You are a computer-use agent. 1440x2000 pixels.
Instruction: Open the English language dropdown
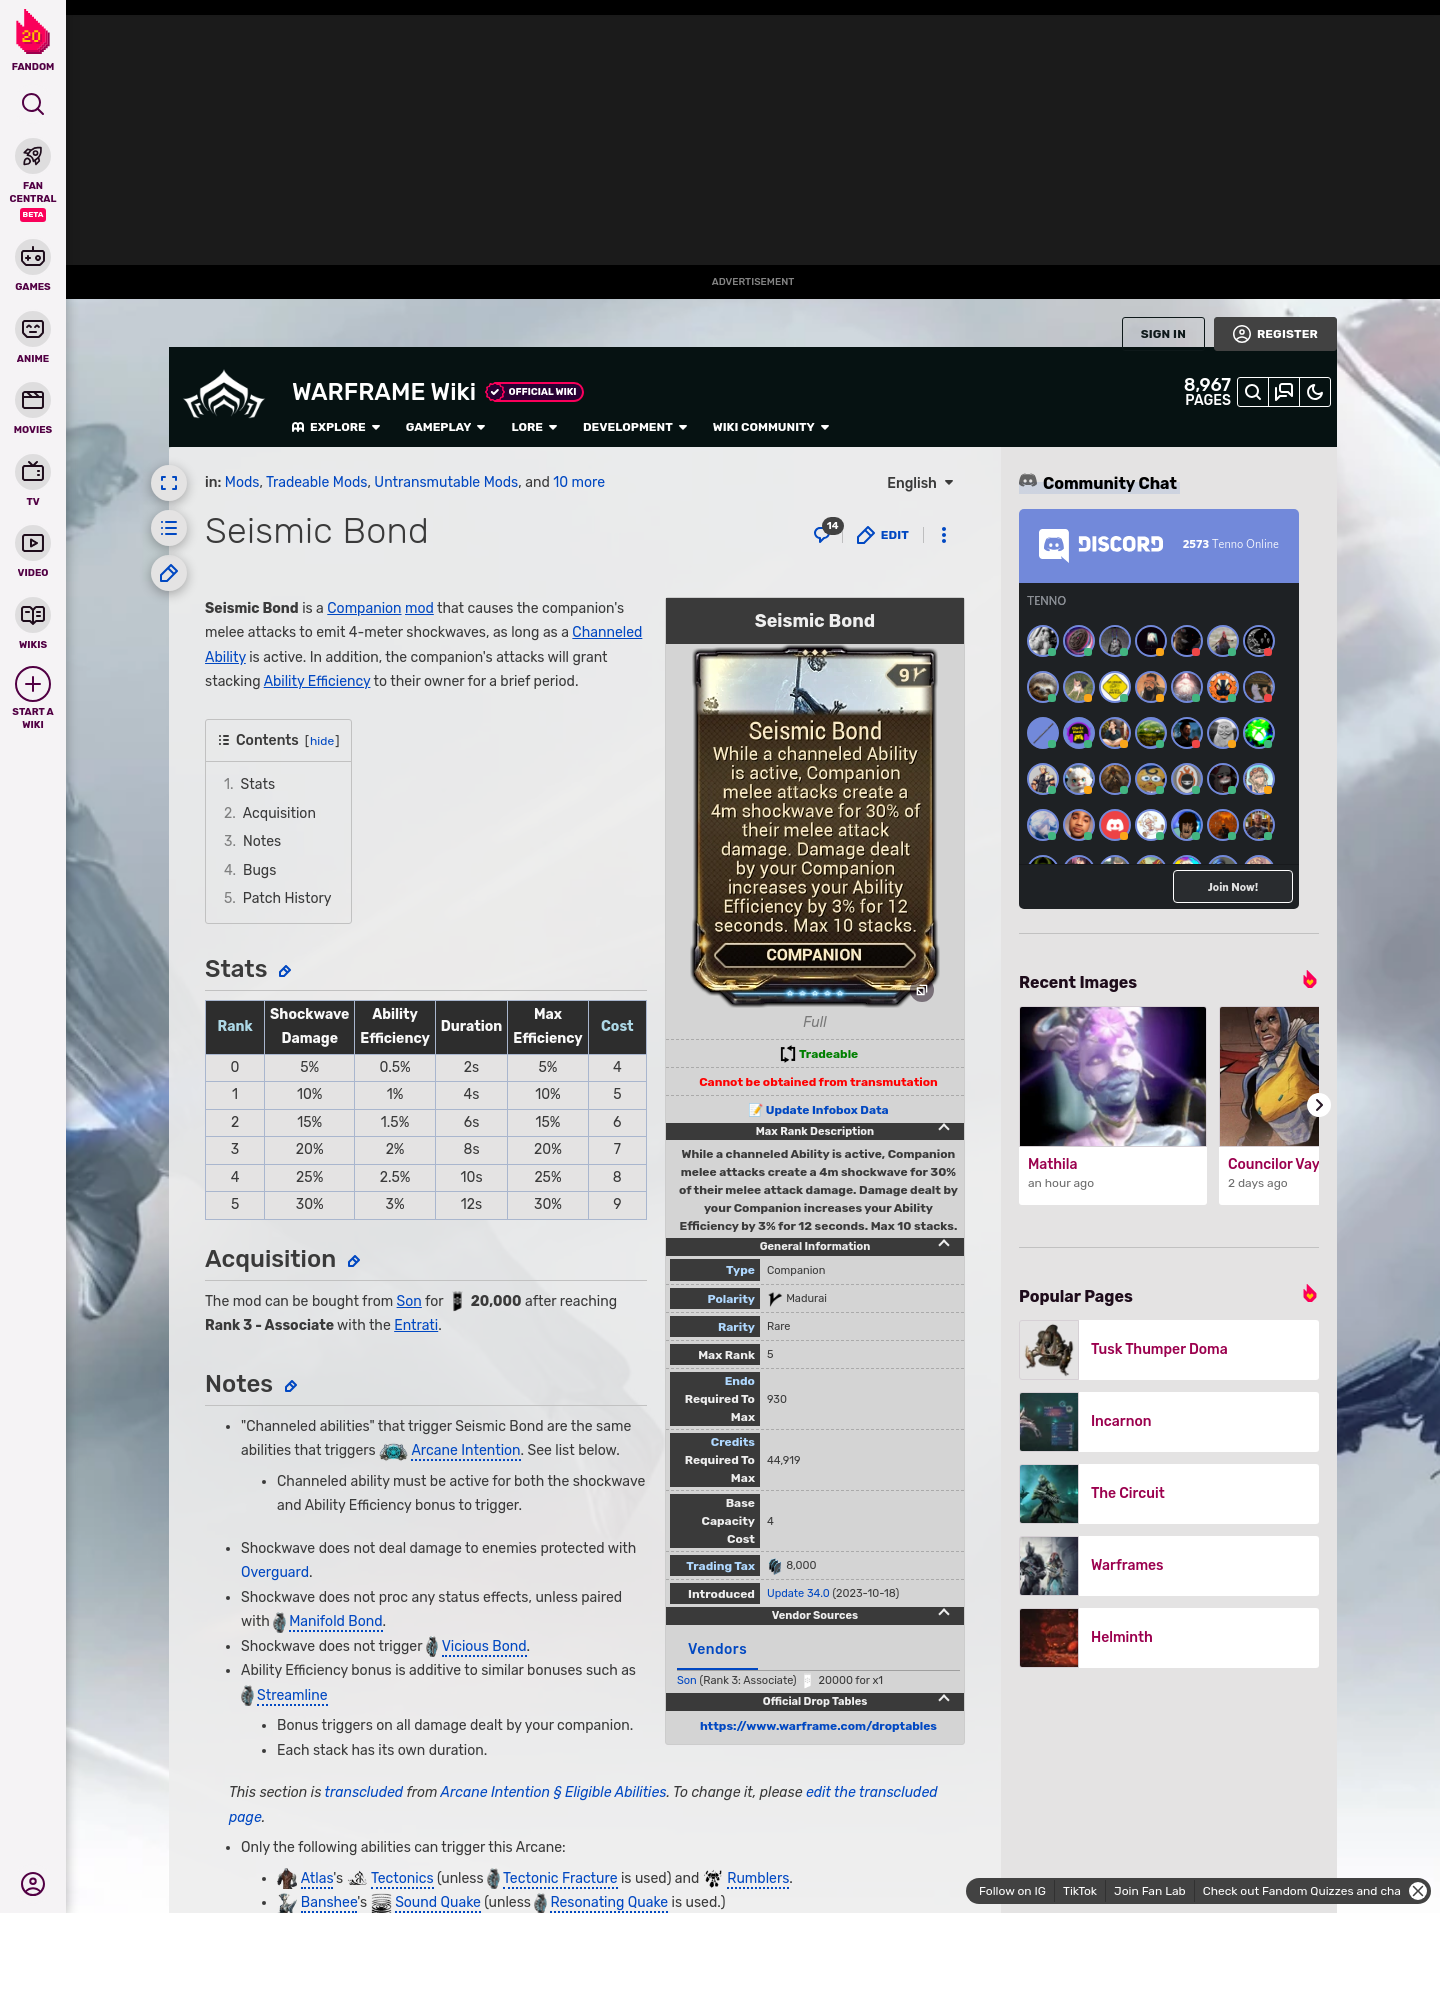920,483
